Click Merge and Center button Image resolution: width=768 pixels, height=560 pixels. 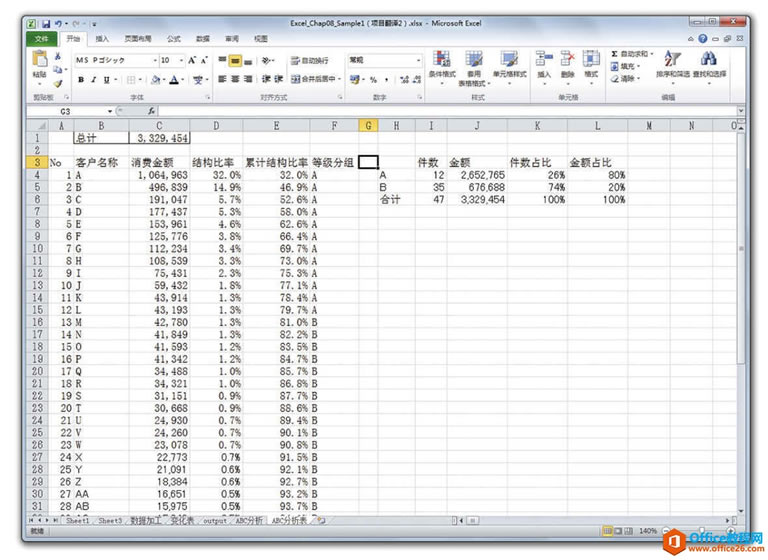pos(315,79)
